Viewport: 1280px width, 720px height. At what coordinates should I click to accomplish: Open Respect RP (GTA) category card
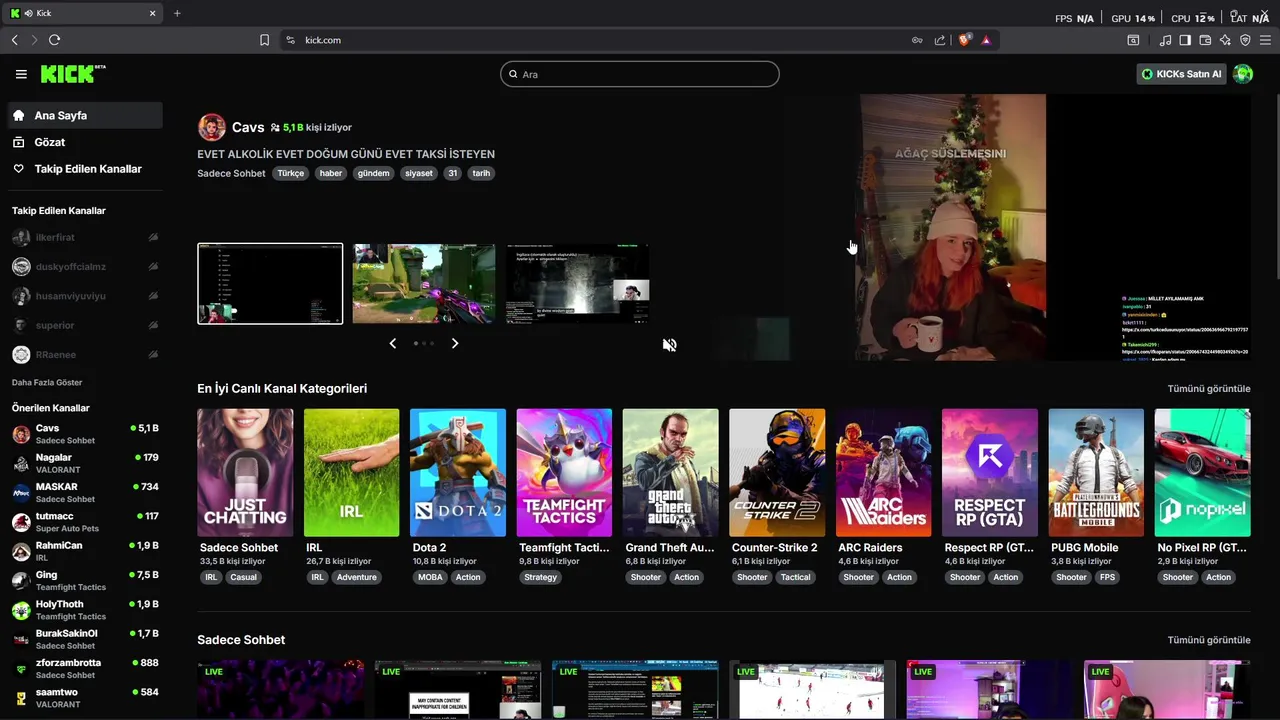990,473
